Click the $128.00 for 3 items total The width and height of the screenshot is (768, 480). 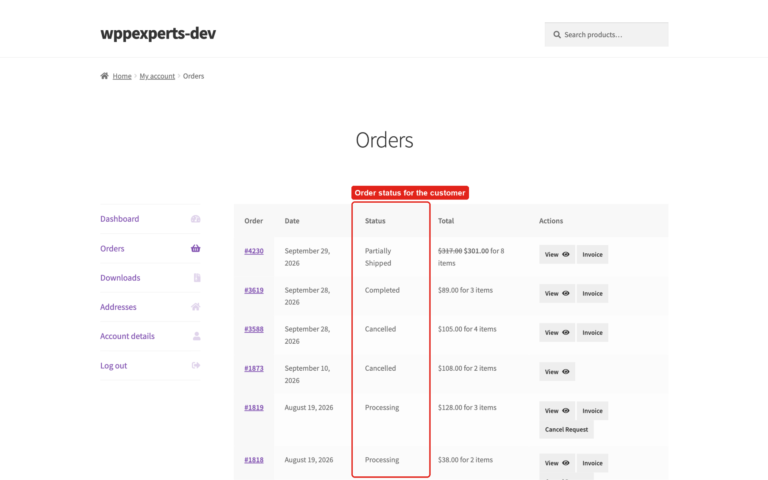[x=467, y=408]
